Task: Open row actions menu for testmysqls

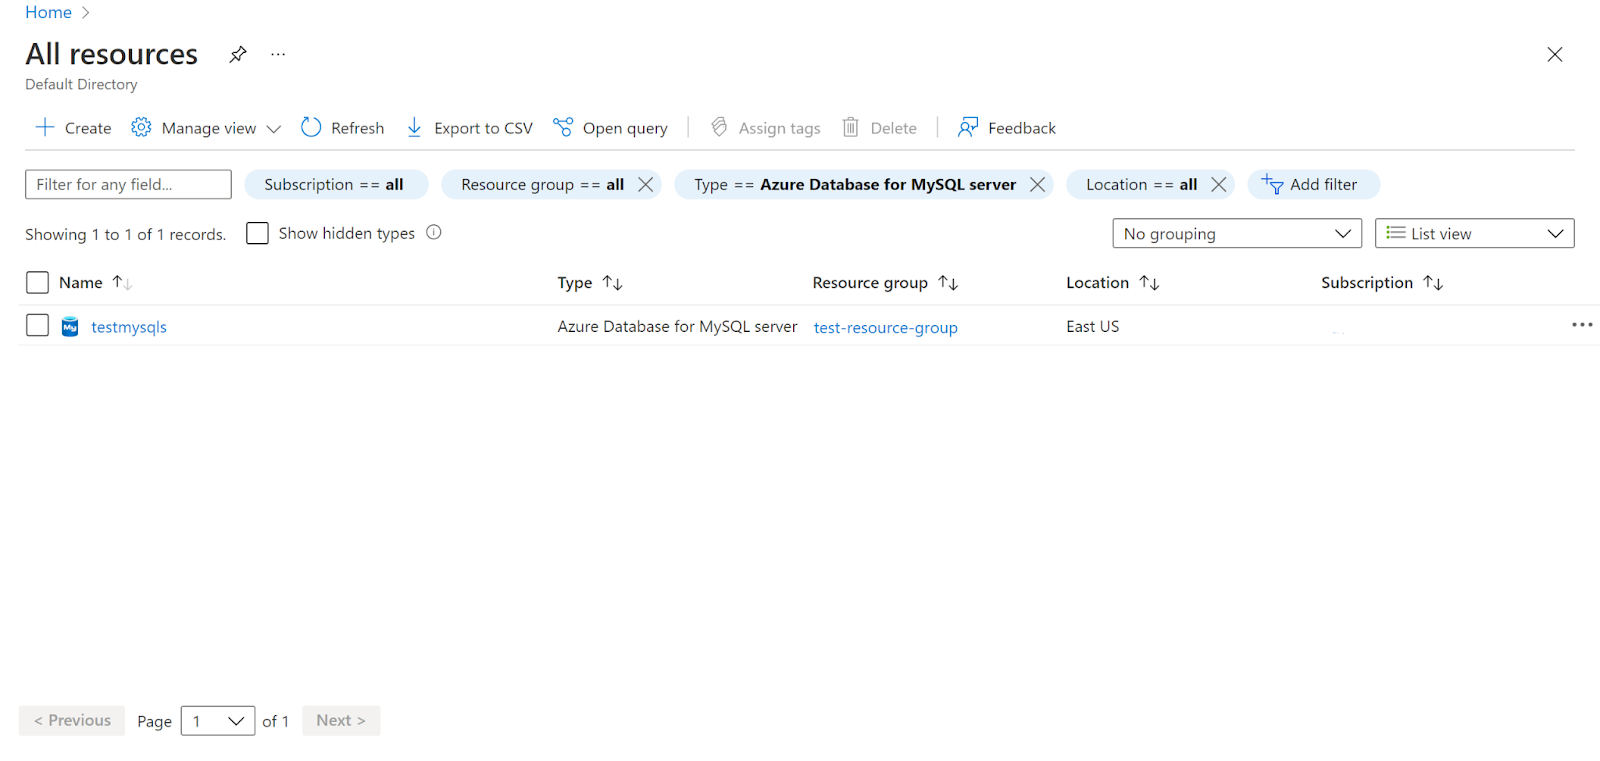Action: pos(1581,325)
